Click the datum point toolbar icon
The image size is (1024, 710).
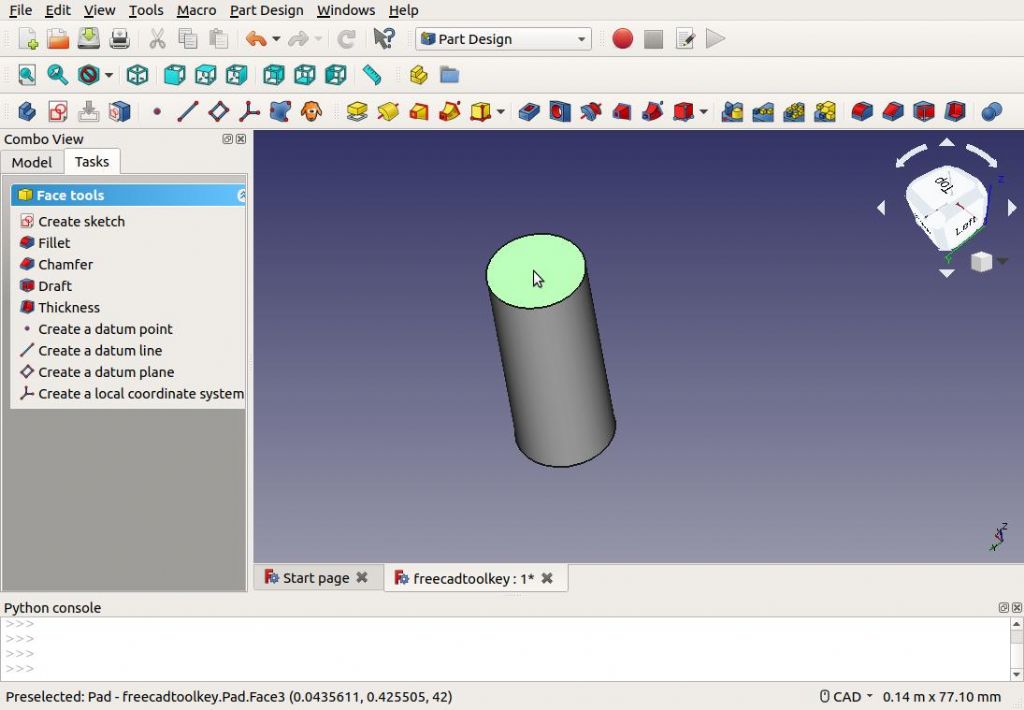click(x=157, y=112)
